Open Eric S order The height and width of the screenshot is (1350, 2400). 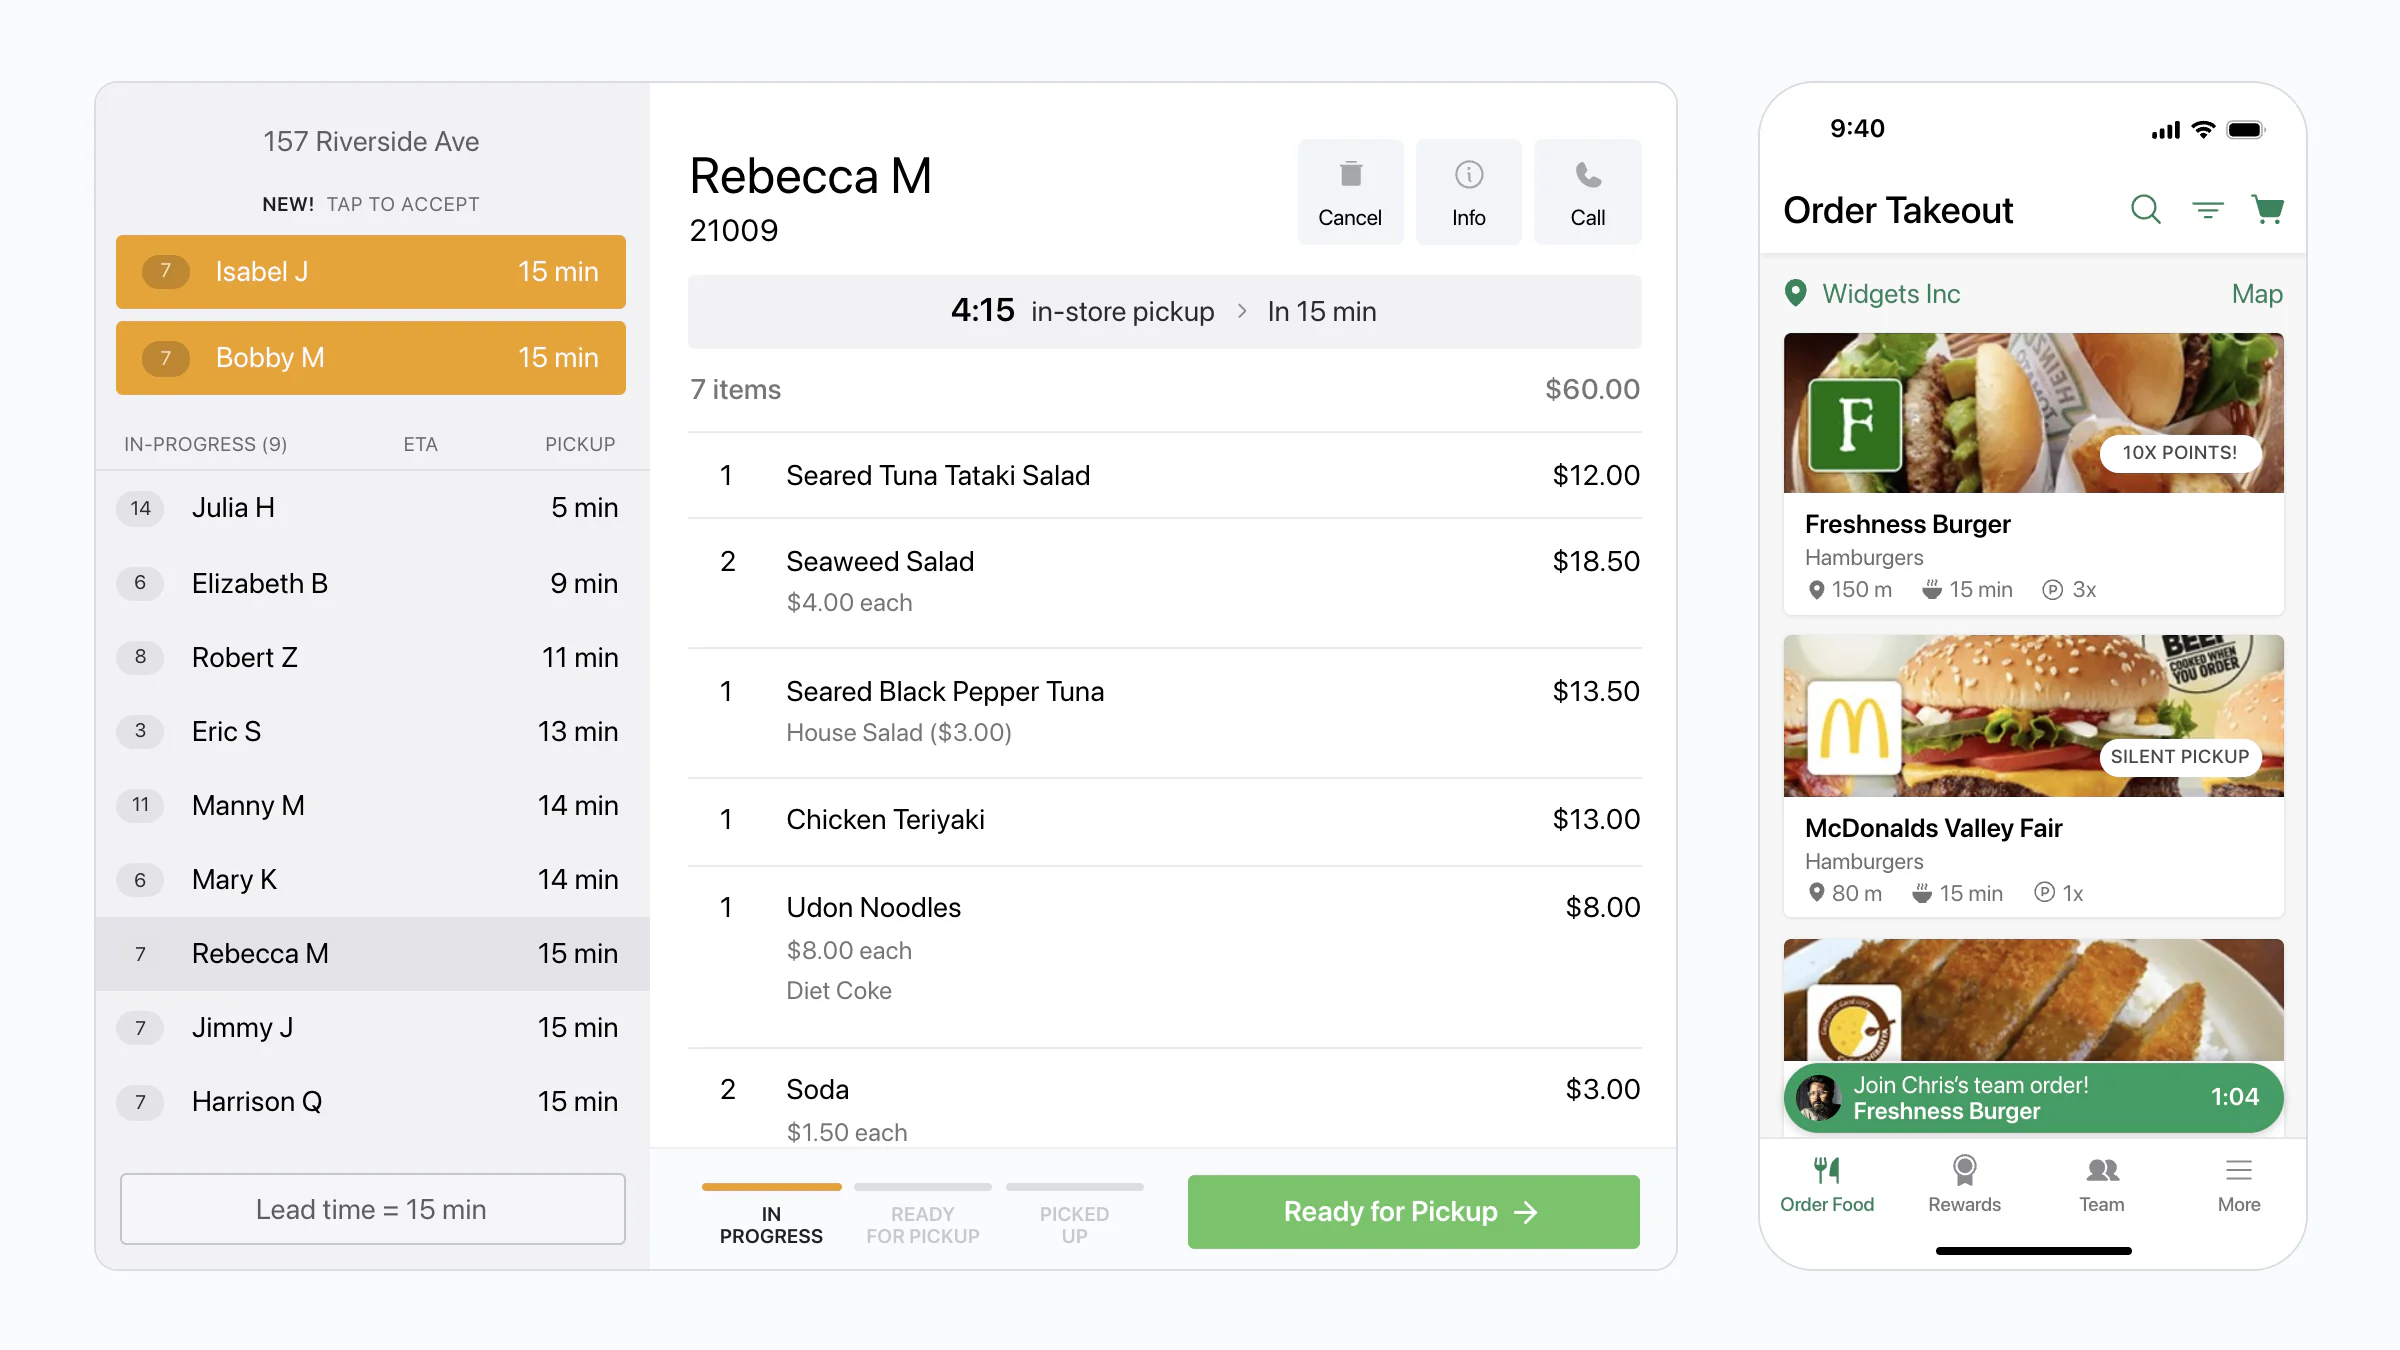(372, 731)
